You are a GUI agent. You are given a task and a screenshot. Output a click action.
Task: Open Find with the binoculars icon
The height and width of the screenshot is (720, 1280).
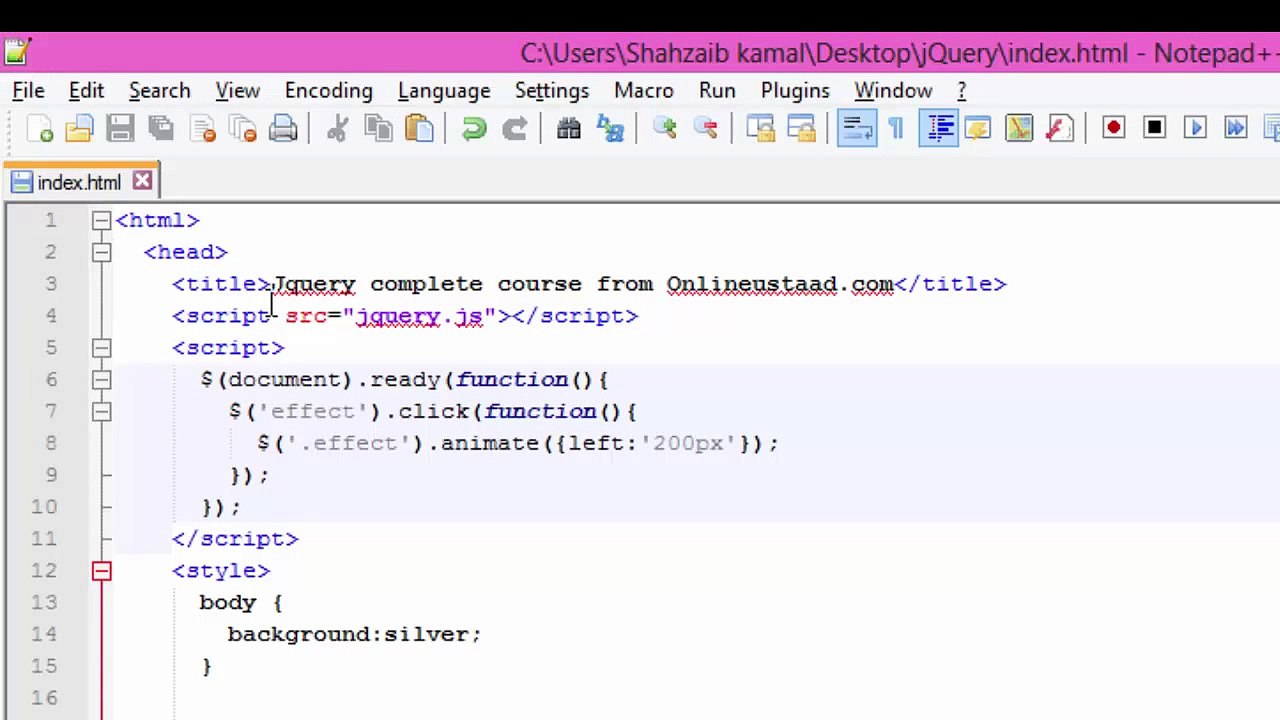569,128
